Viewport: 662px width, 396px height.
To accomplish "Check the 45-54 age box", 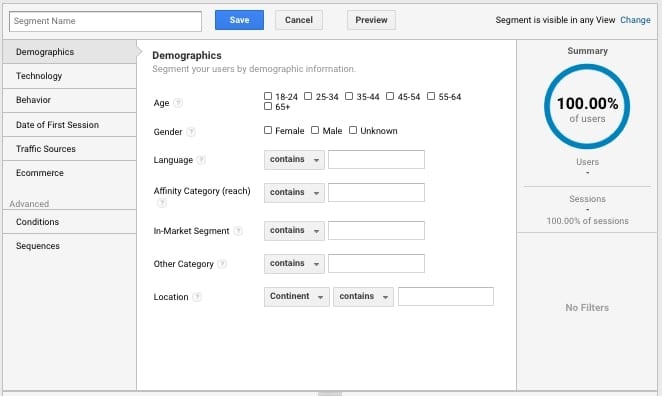I will [390, 96].
